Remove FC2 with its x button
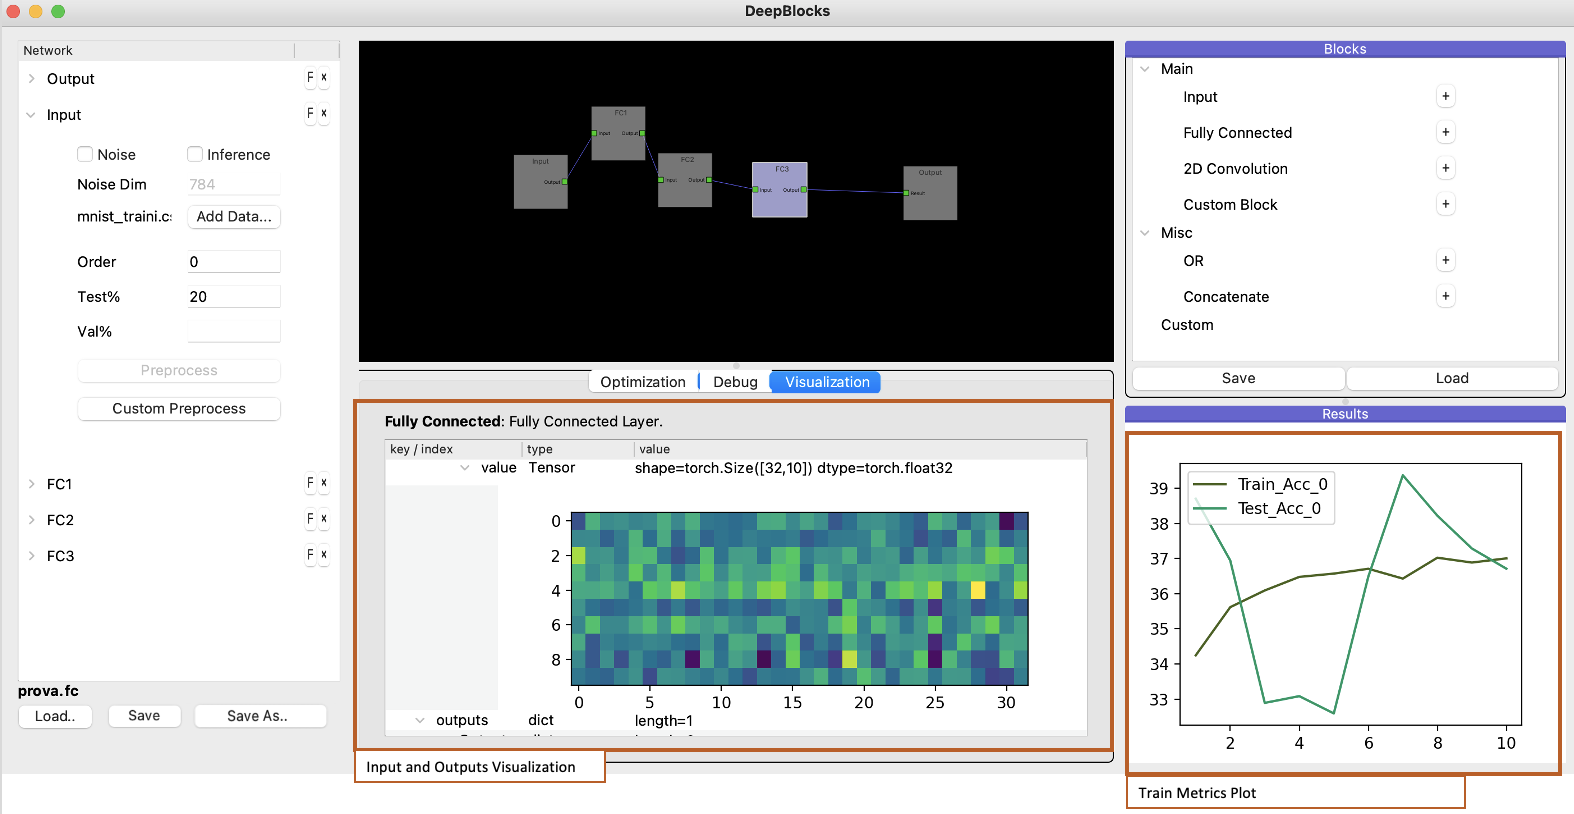This screenshot has height=814, width=1574. click(324, 519)
